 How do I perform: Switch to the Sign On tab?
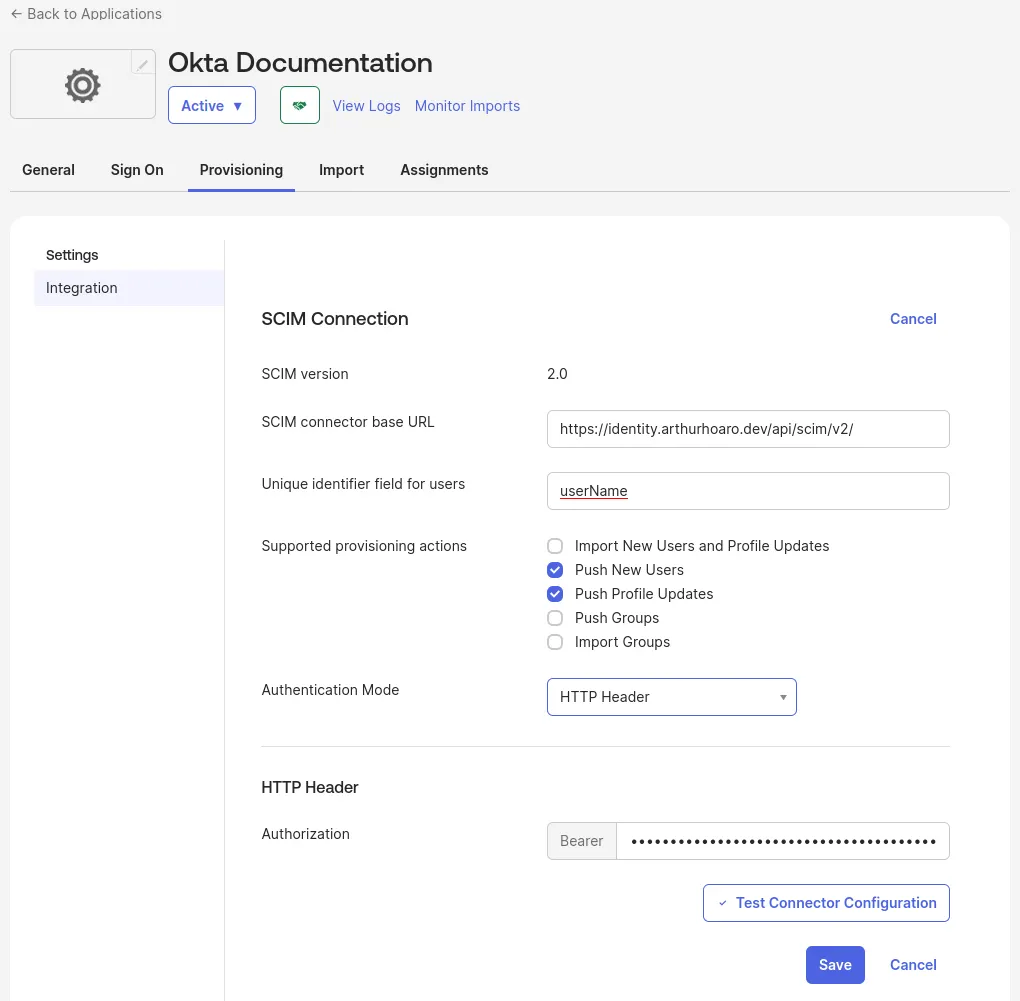[x=137, y=170]
